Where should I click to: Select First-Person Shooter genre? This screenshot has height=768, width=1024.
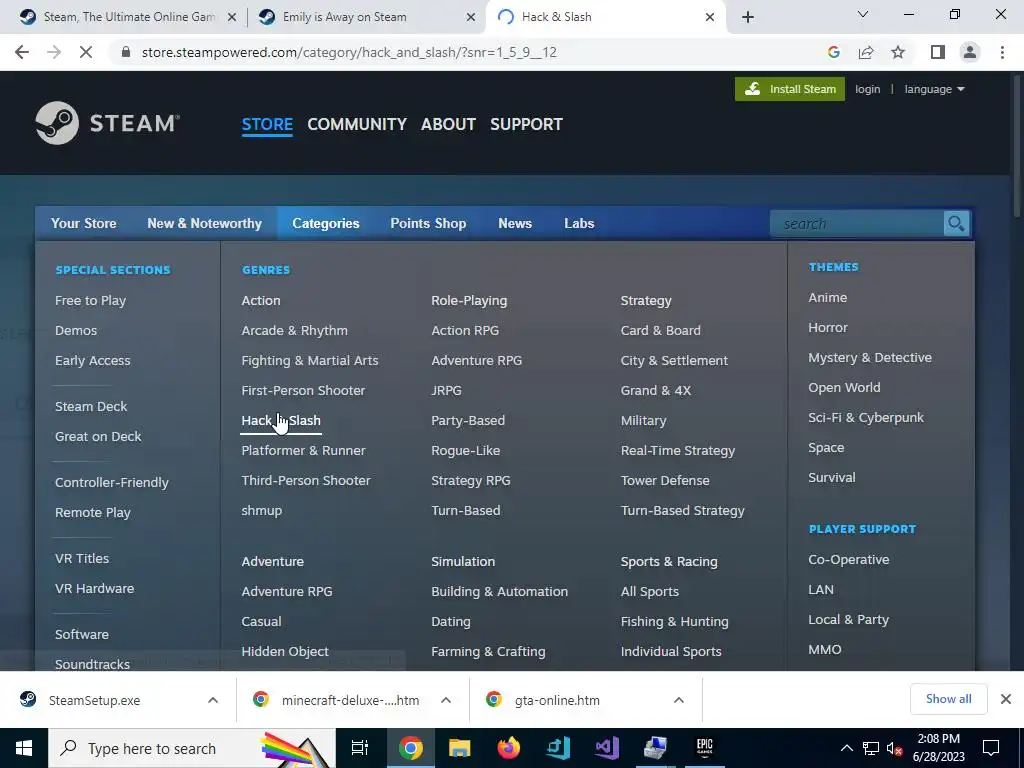pos(303,391)
